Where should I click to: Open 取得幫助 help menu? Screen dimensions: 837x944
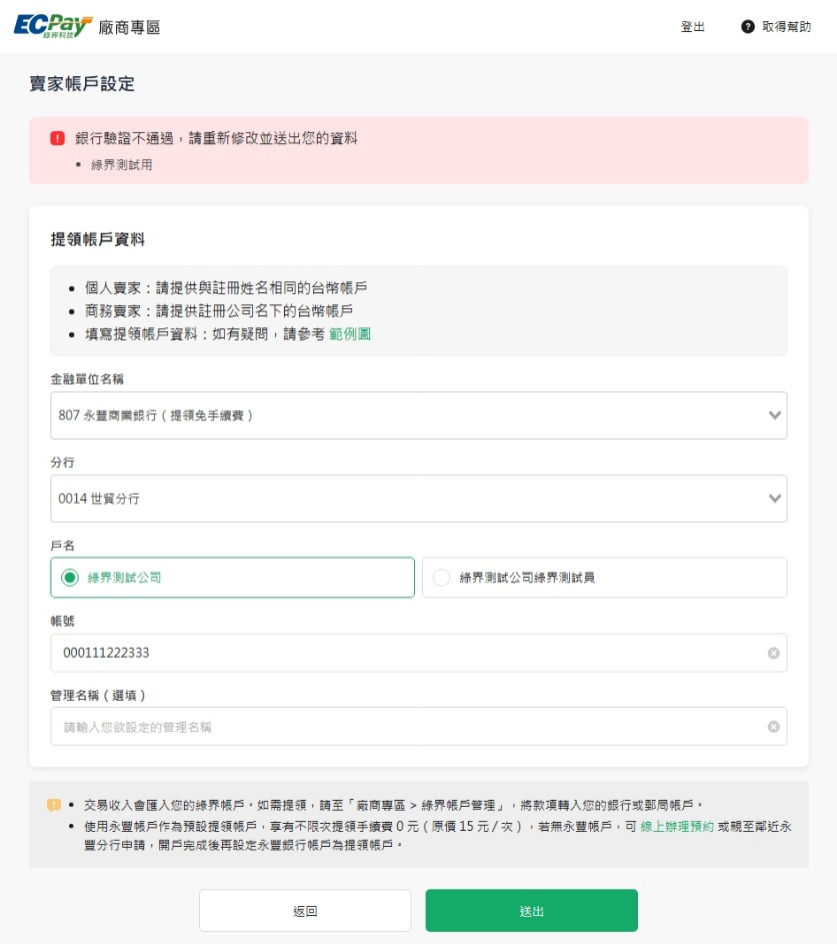point(786,27)
